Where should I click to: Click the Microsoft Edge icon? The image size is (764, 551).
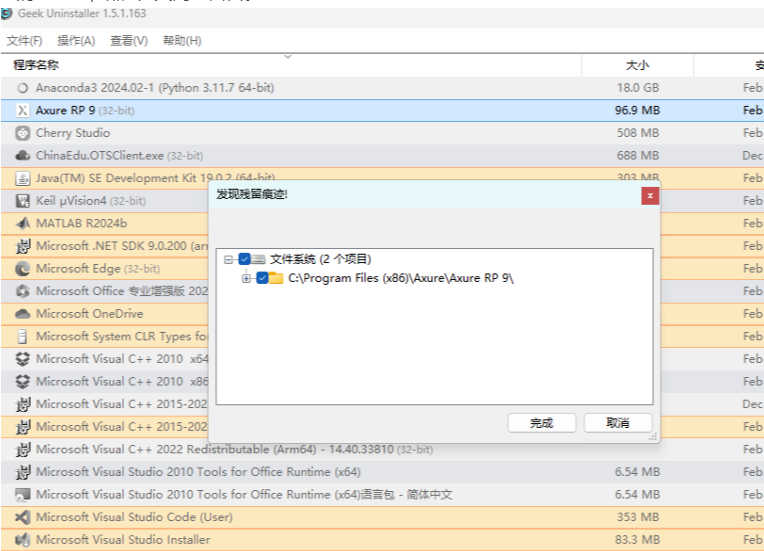tap(22, 268)
